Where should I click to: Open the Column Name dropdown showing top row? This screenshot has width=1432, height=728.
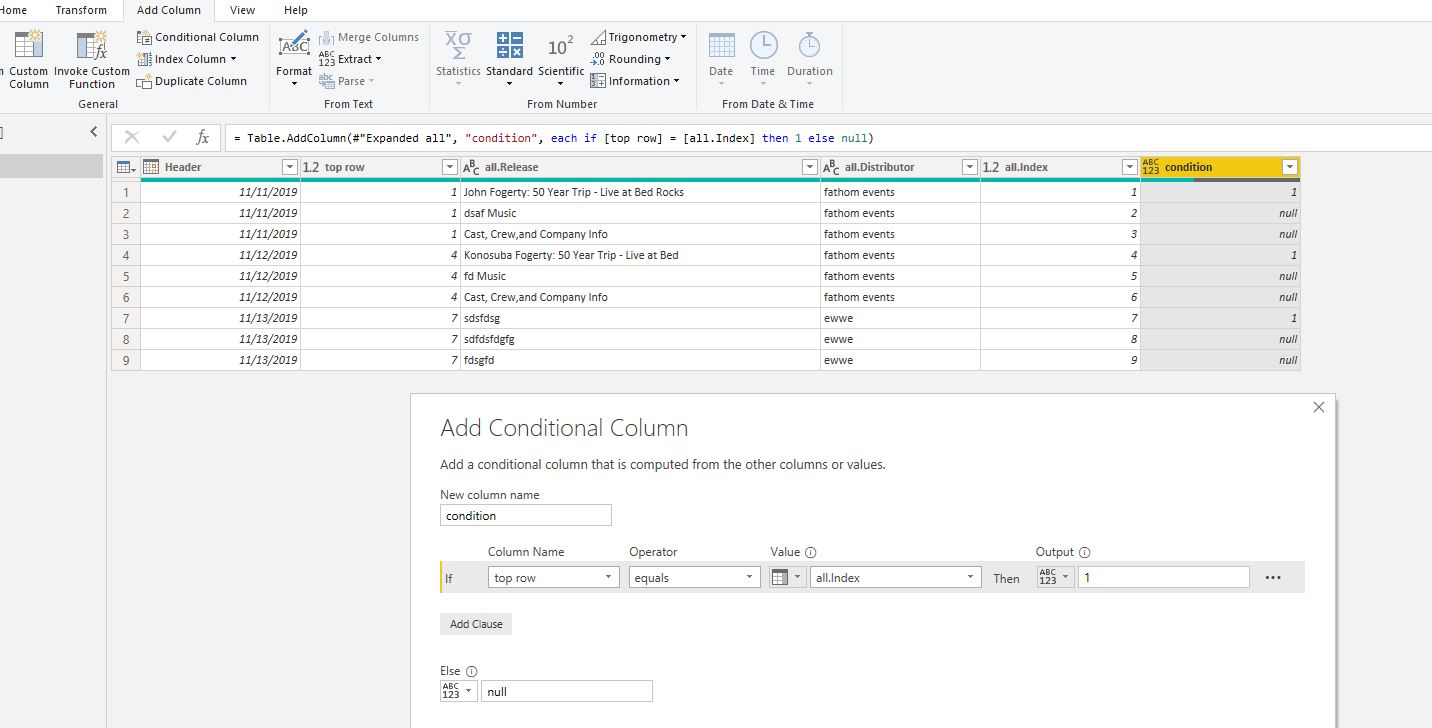click(x=554, y=578)
